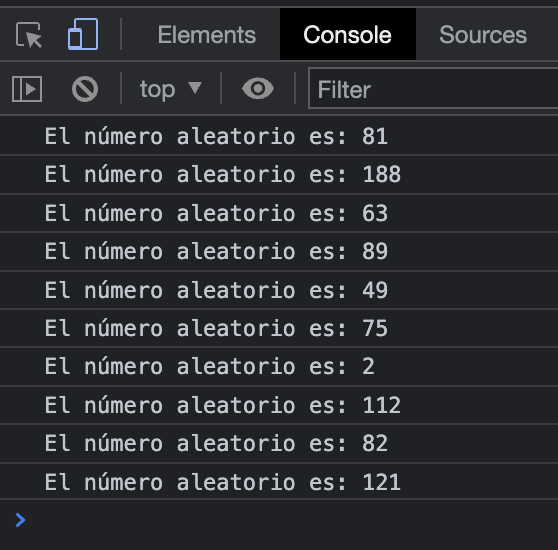Click the log entry showing 49
558x550 pixels.
[279, 290]
